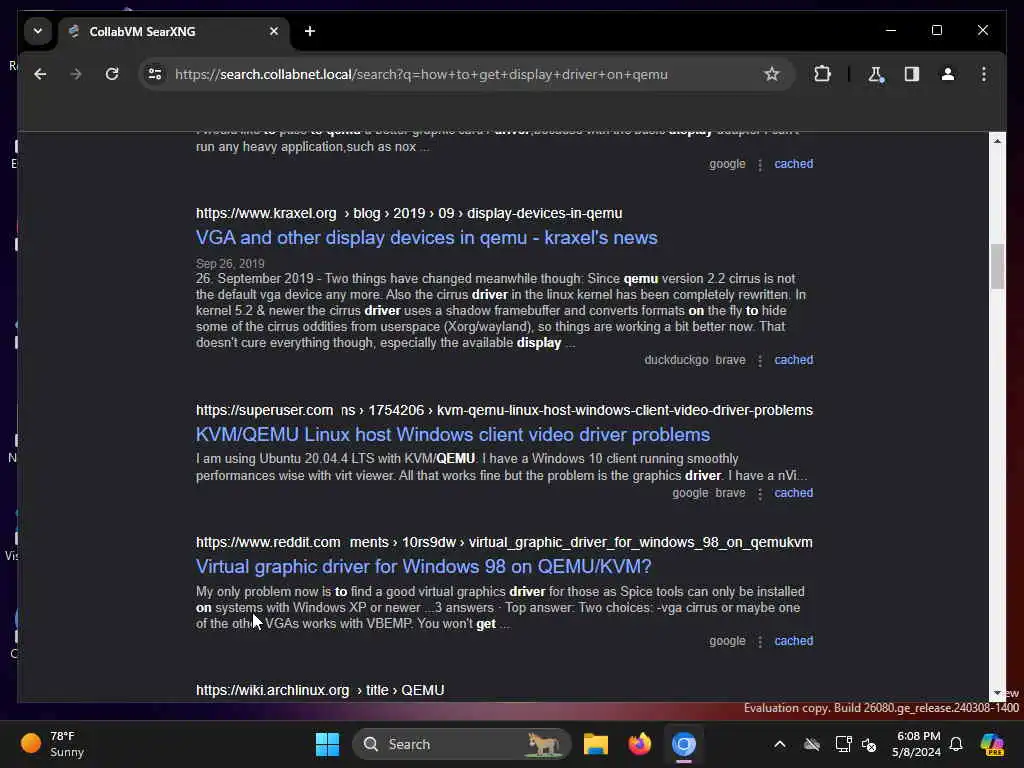
Task: Click the taskbar Search box
Action: 462,744
